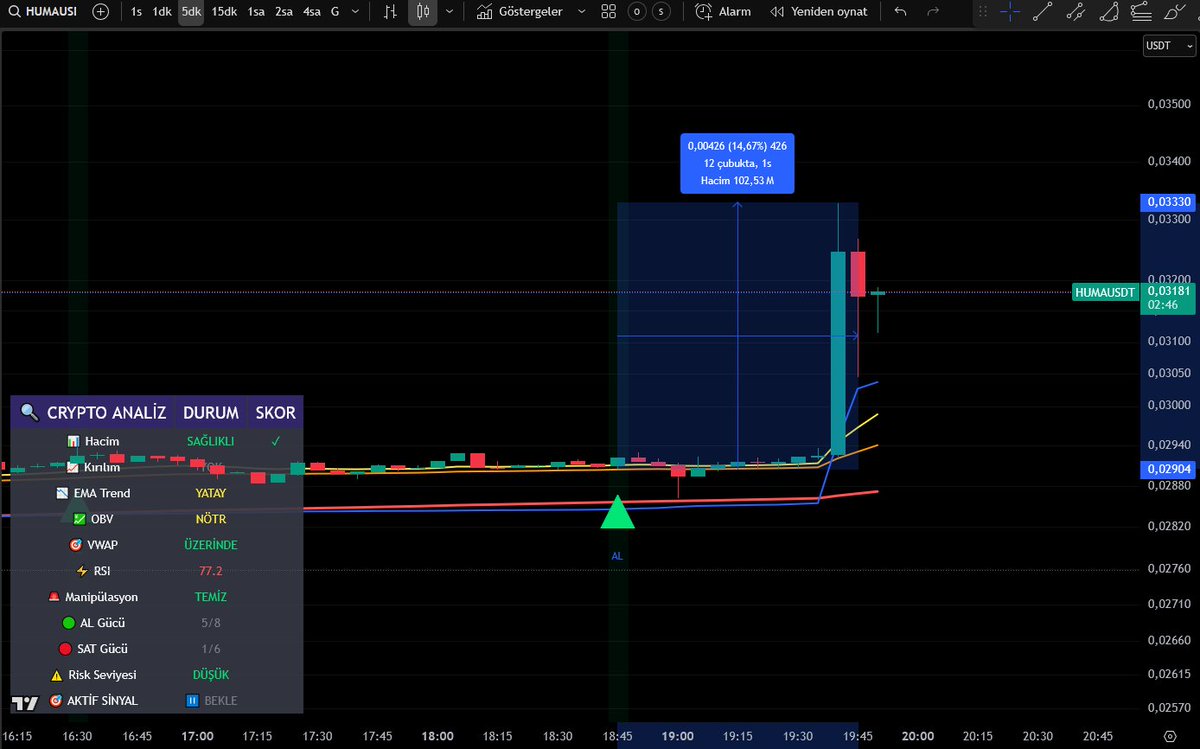Select the candlestick chart type icon
The height and width of the screenshot is (749, 1200).
pyautogui.click(x=423, y=12)
